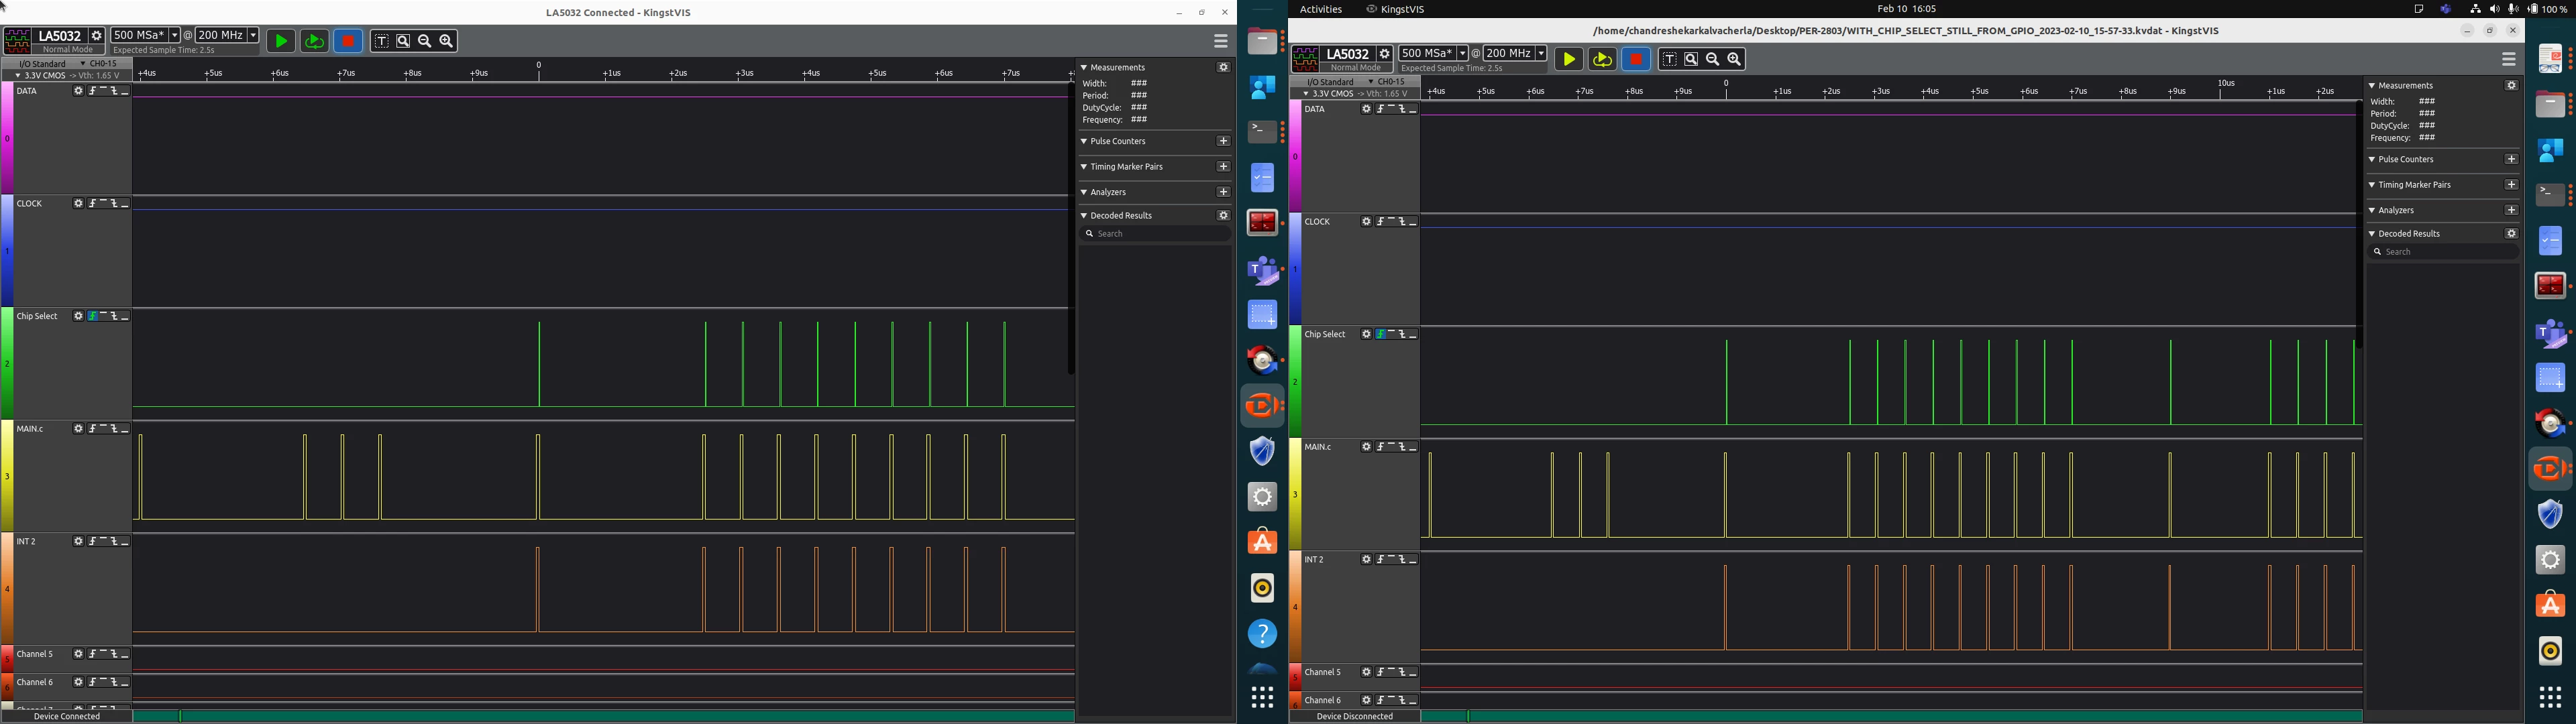Open KingstVIS app menu in top bar
This screenshot has height=724, width=2576.
[x=1396, y=9]
